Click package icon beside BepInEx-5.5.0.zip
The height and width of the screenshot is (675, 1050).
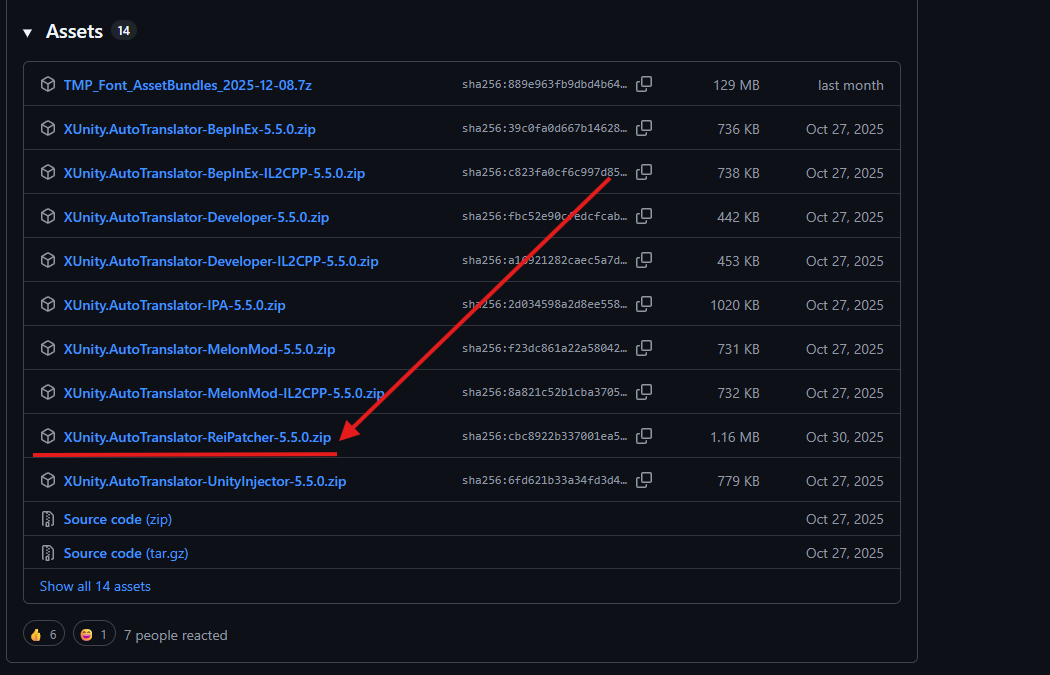tap(48, 128)
